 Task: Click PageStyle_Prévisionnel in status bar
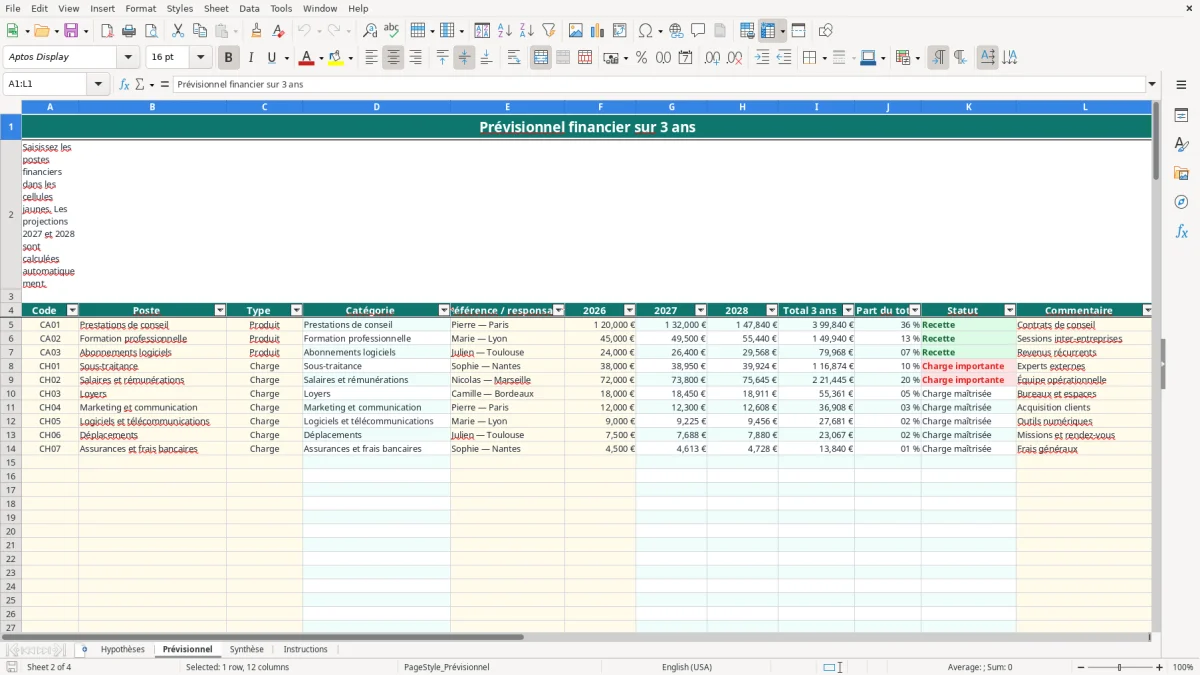446,667
